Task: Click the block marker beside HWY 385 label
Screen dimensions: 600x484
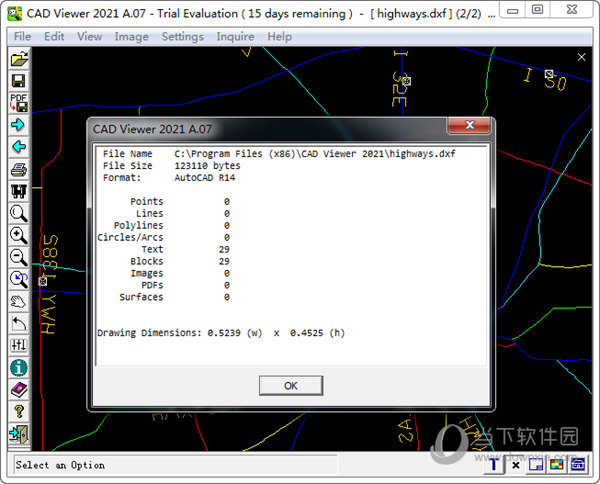Action: coord(43,282)
